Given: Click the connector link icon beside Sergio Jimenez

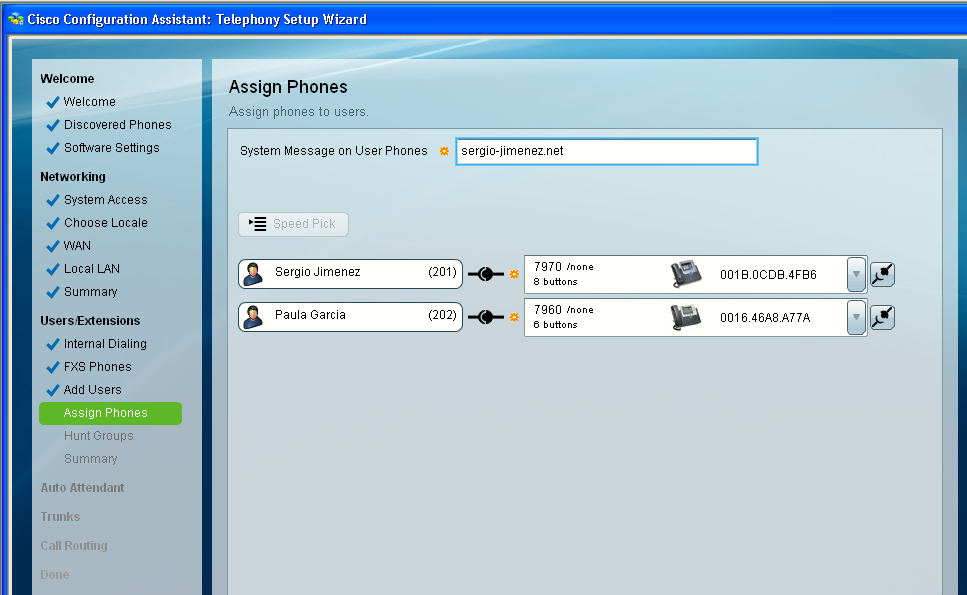Looking at the screenshot, I should (x=486, y=274).
